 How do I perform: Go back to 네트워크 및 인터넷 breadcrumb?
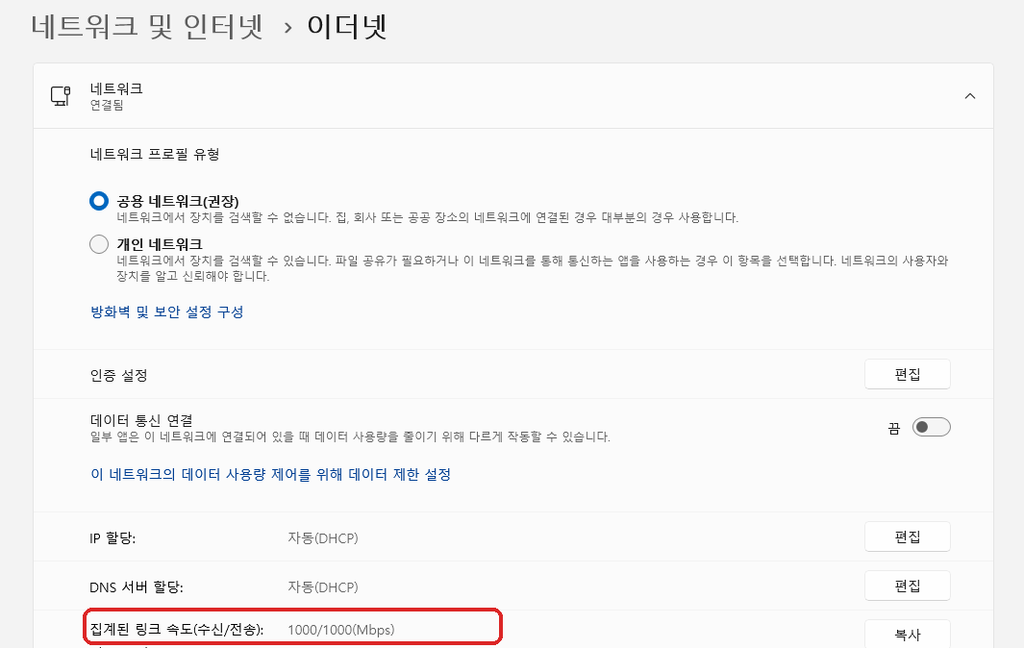pos(148,27)
